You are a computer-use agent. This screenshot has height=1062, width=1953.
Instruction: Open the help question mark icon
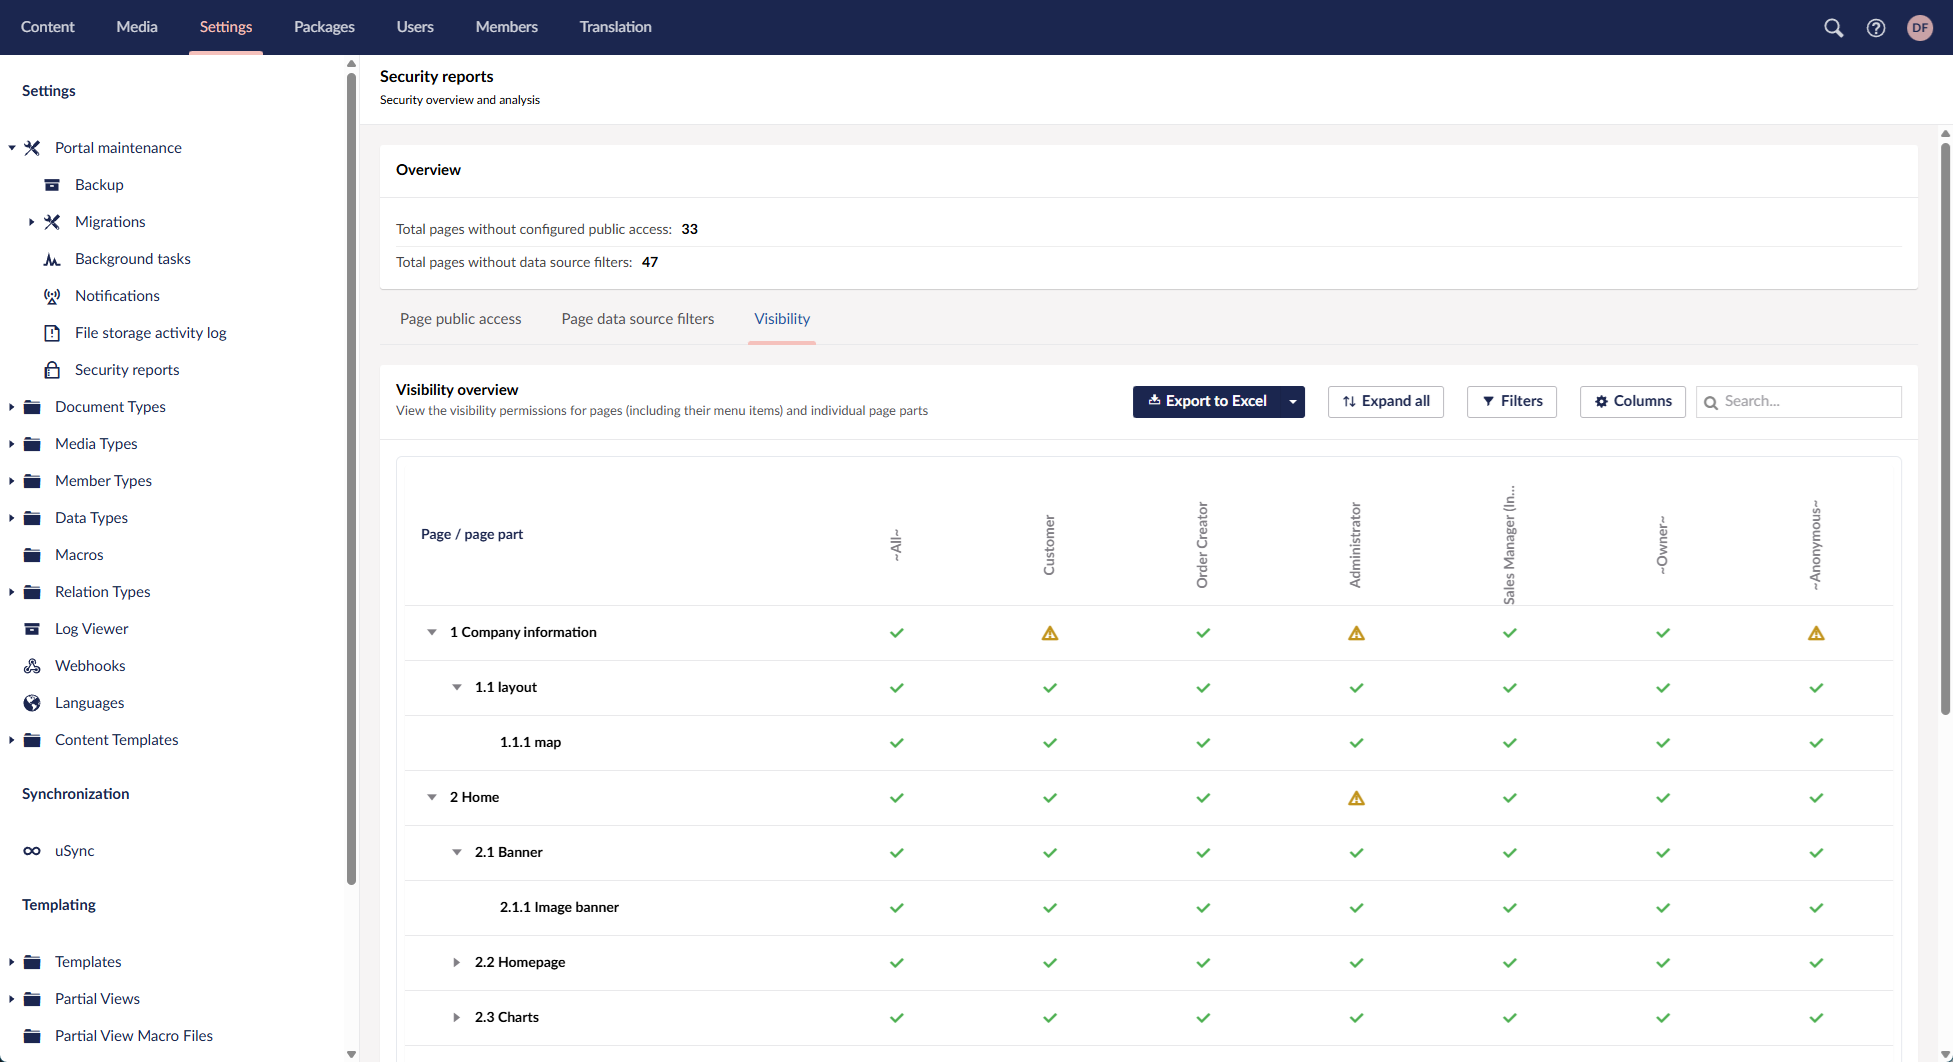click(x=1876, y=28)
